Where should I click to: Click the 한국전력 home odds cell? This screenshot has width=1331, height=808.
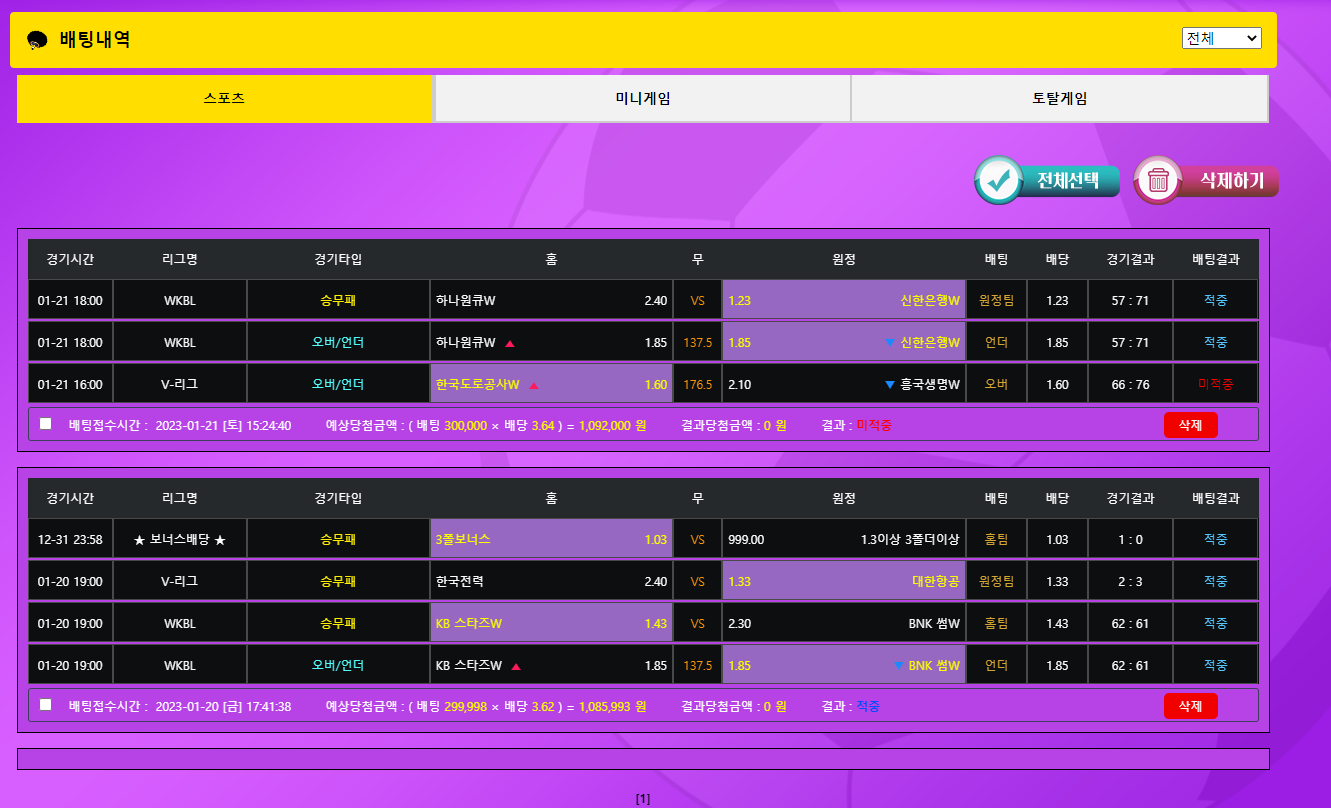click(x=550, y=581)
